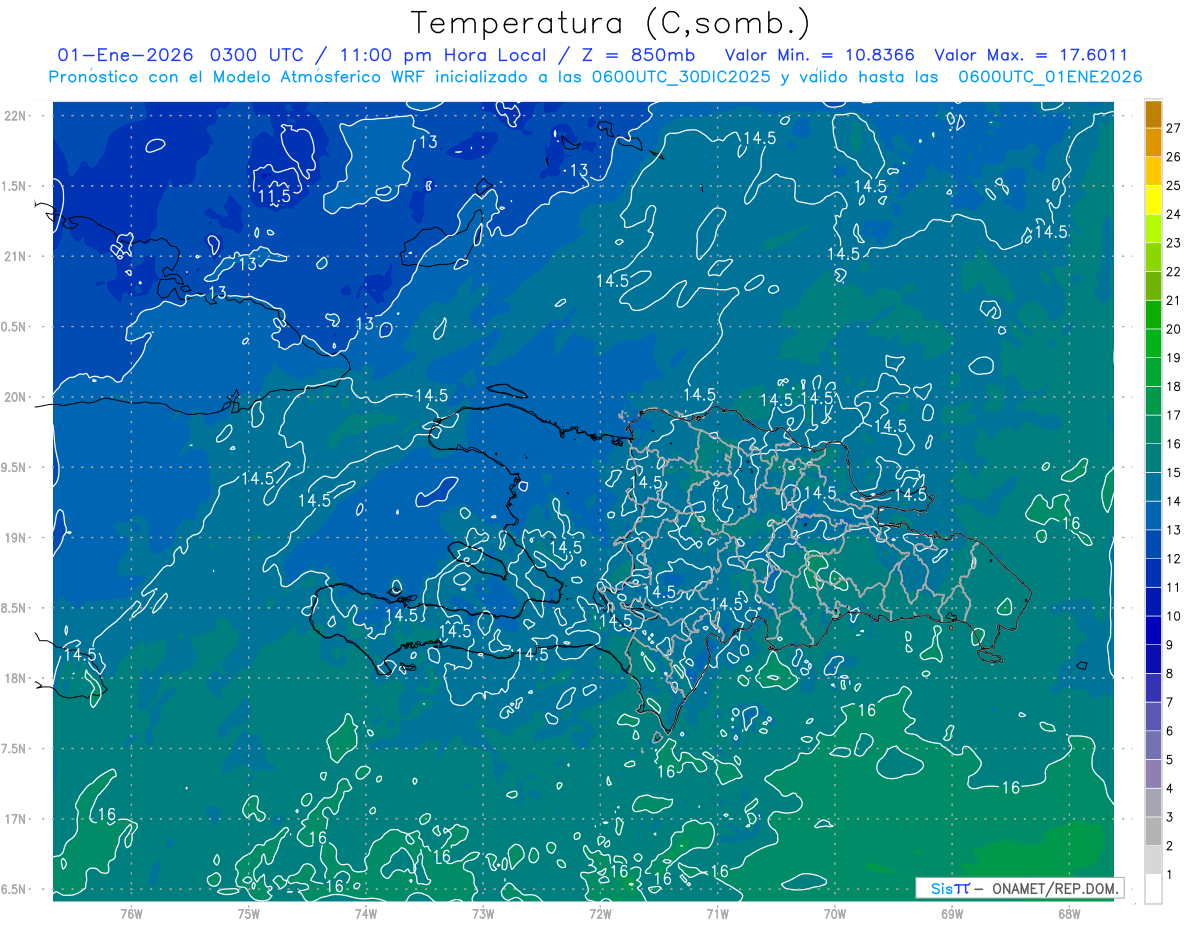Click the legend value "25"
The image size is (1200, 927).
(x=1174, y=185)
